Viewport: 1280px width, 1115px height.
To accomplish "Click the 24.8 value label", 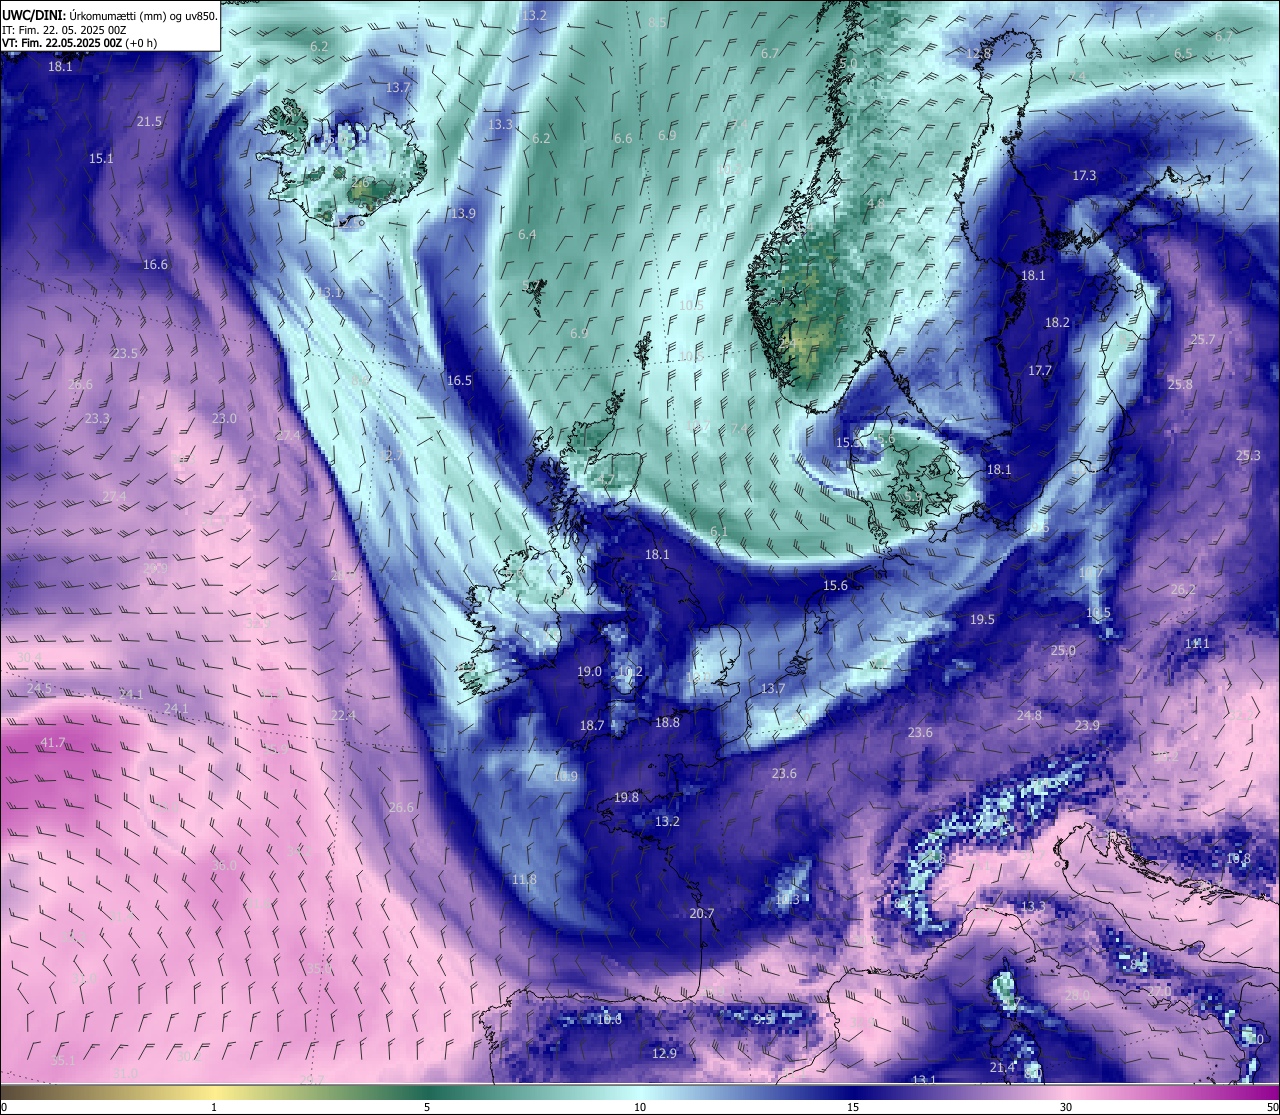I will (x=1029, y=715).
